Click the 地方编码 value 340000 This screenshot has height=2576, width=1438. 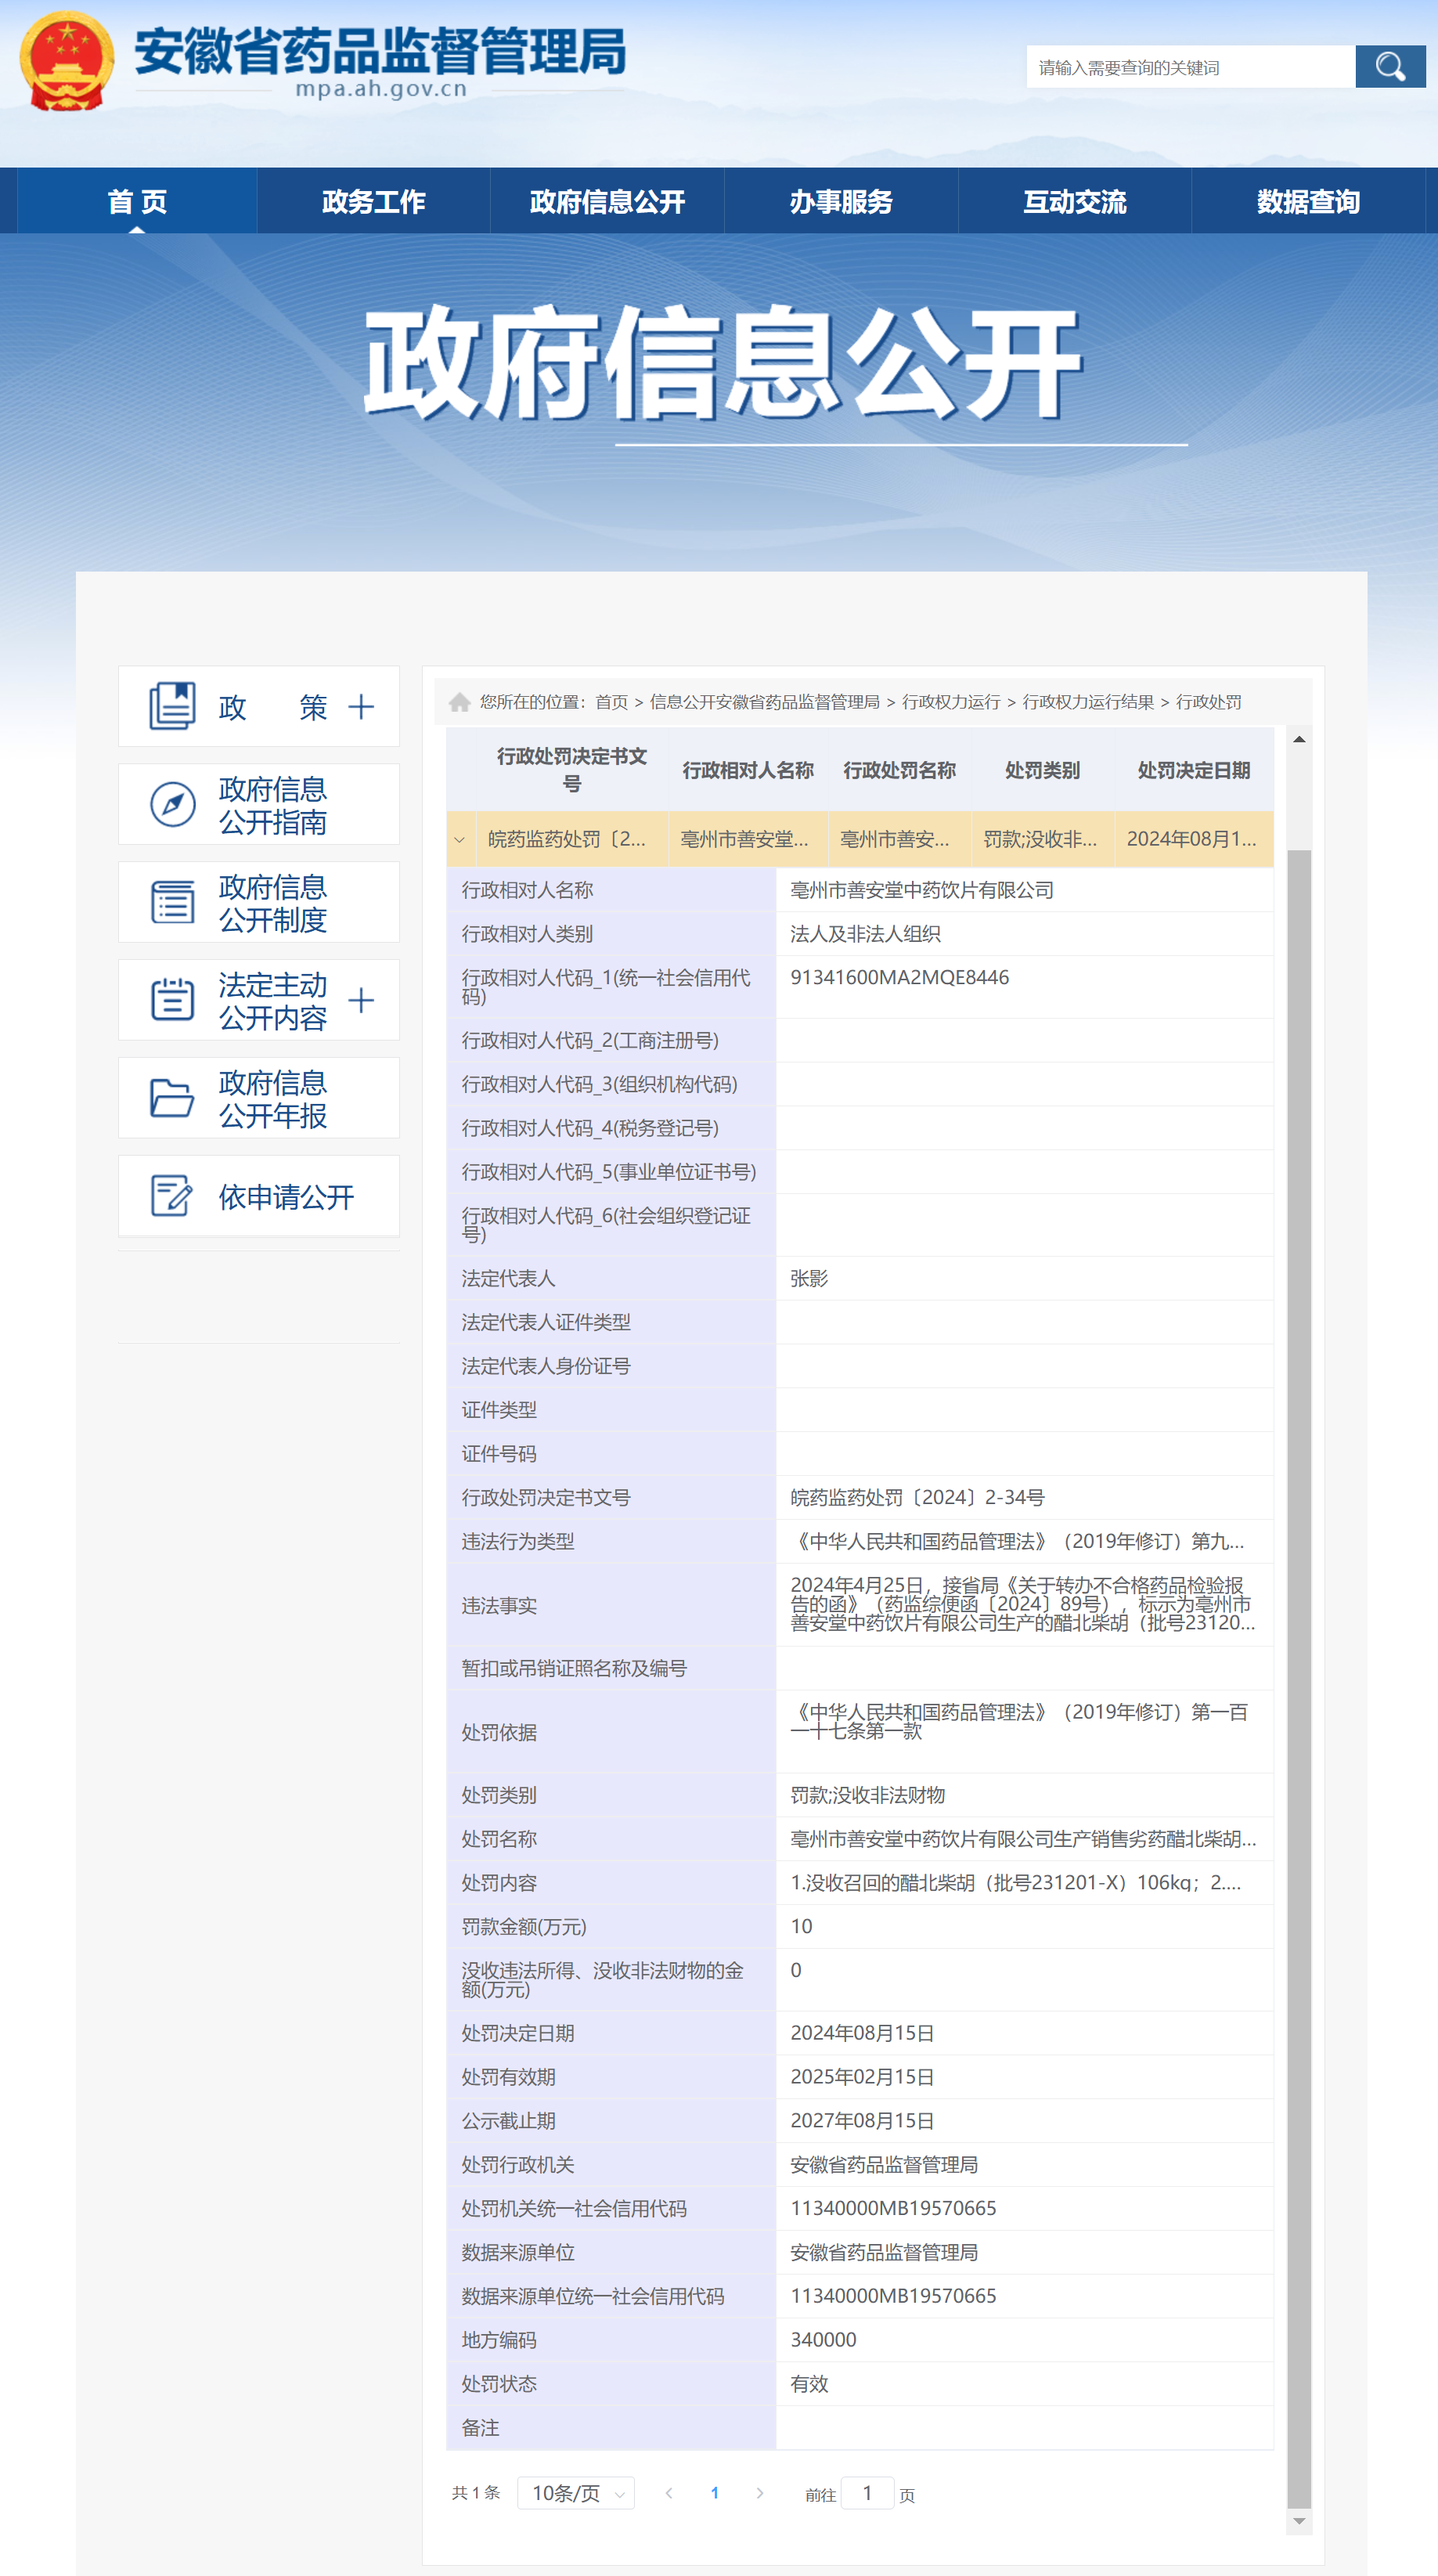tap(823, 2340)
